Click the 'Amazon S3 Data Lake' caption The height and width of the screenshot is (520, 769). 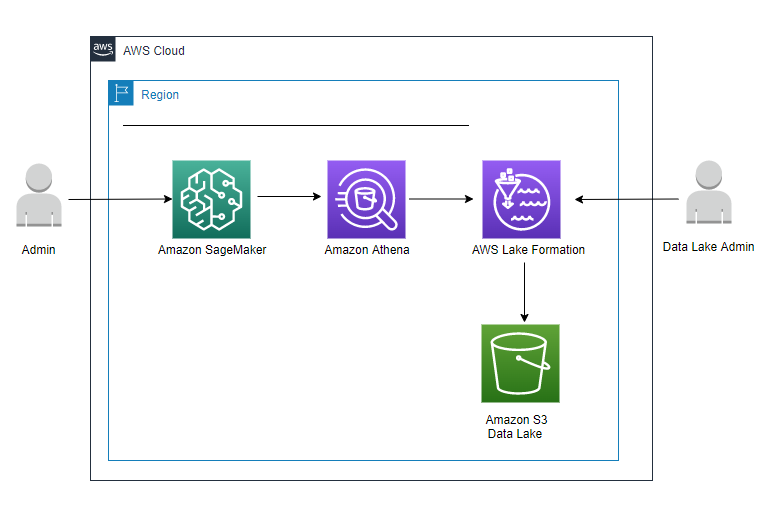pos(516,427)
